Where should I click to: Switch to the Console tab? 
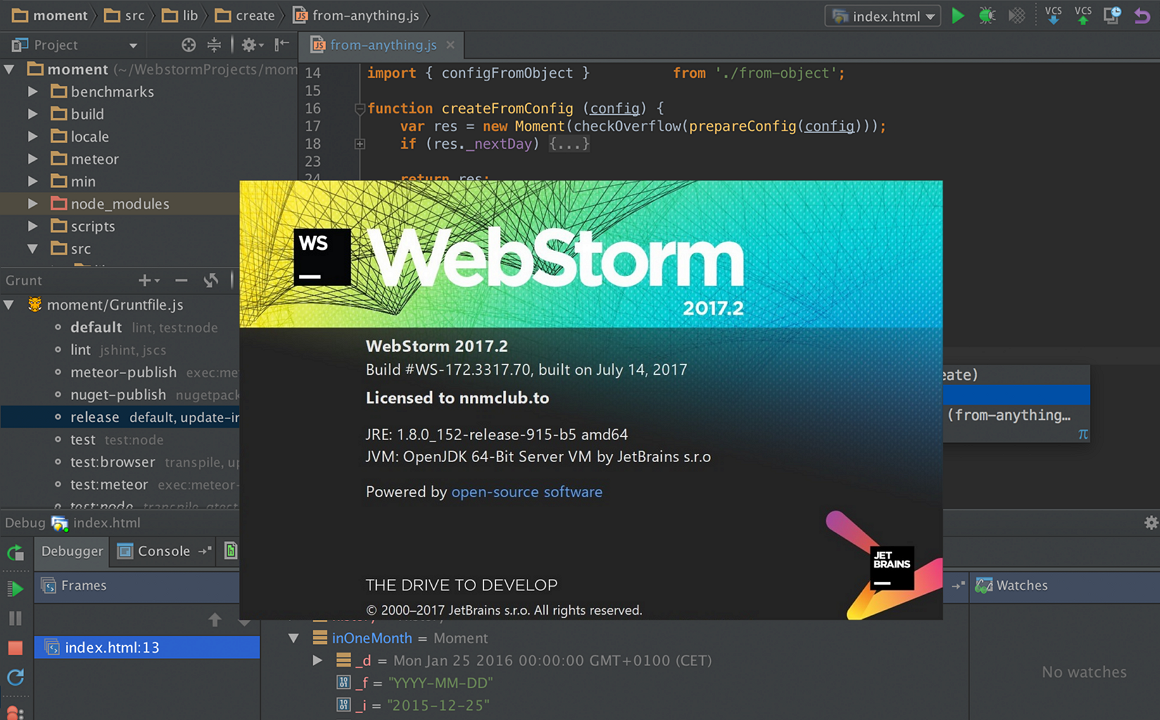(163, 551)
